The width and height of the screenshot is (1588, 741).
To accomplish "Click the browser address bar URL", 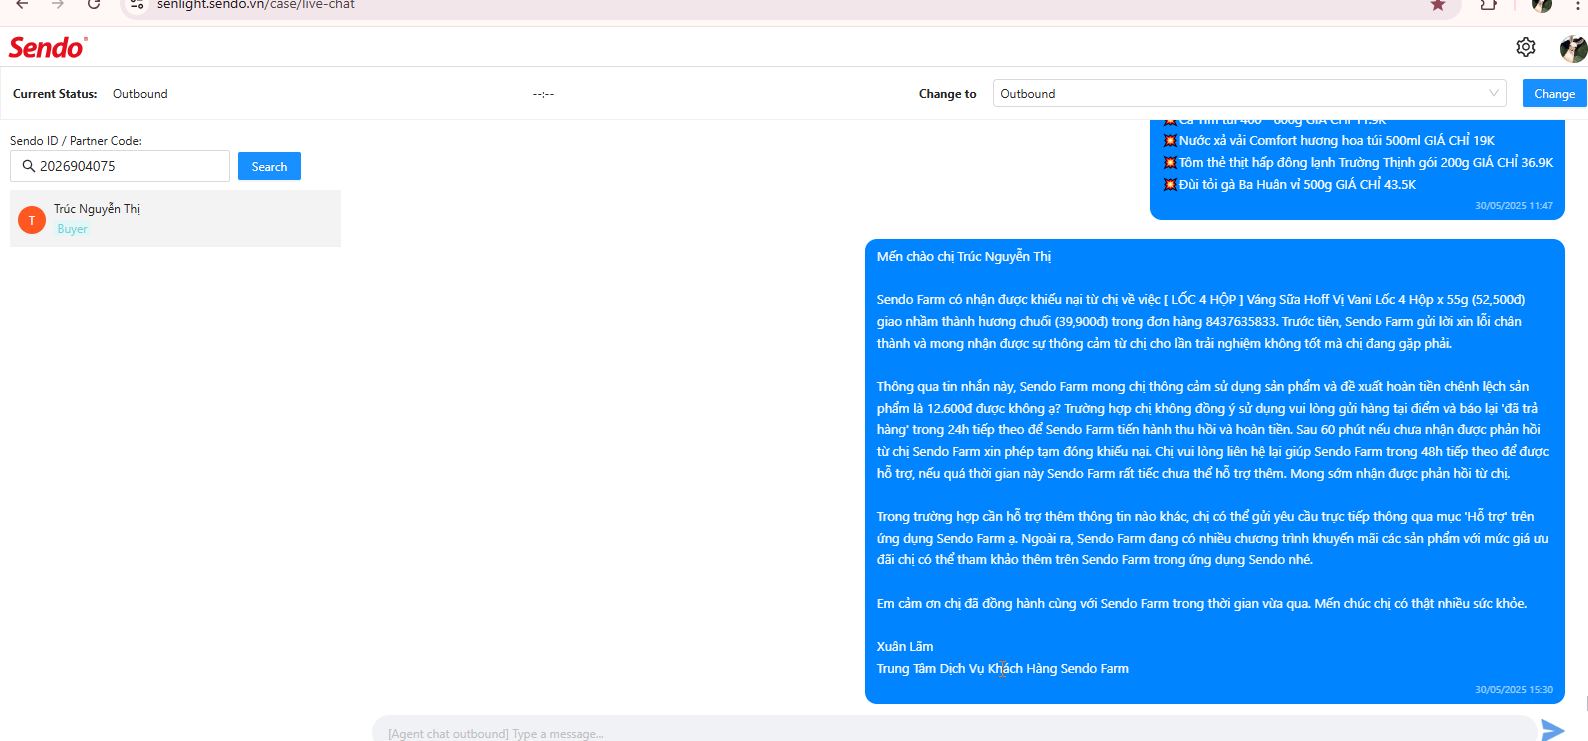I will [x=256, y=5].
